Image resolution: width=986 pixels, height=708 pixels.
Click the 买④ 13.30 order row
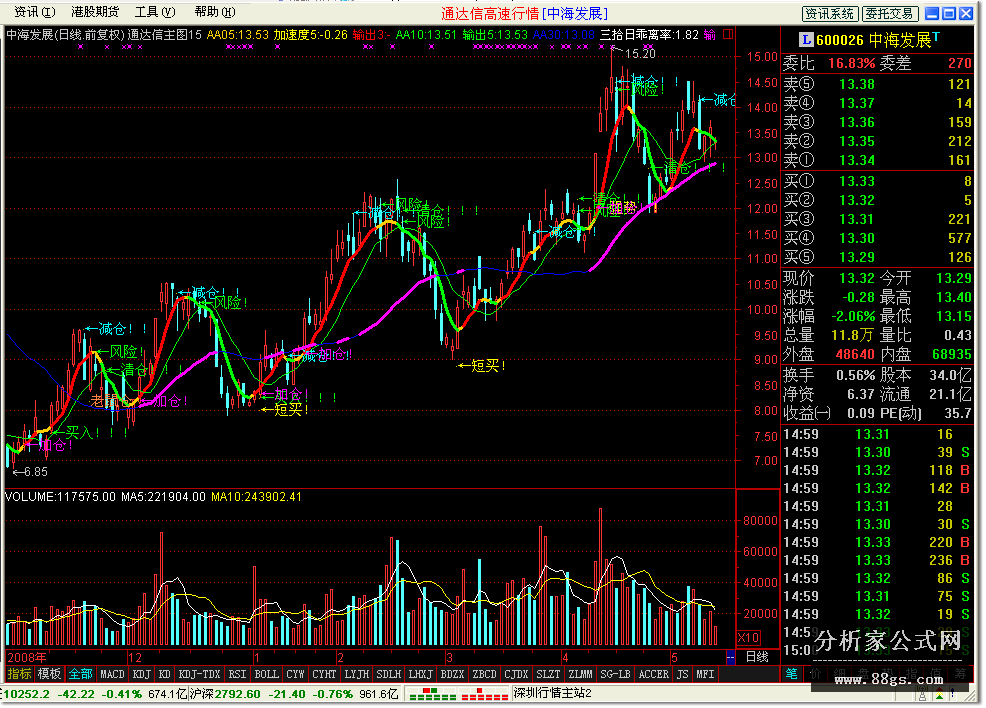click(x=877, y=238)
